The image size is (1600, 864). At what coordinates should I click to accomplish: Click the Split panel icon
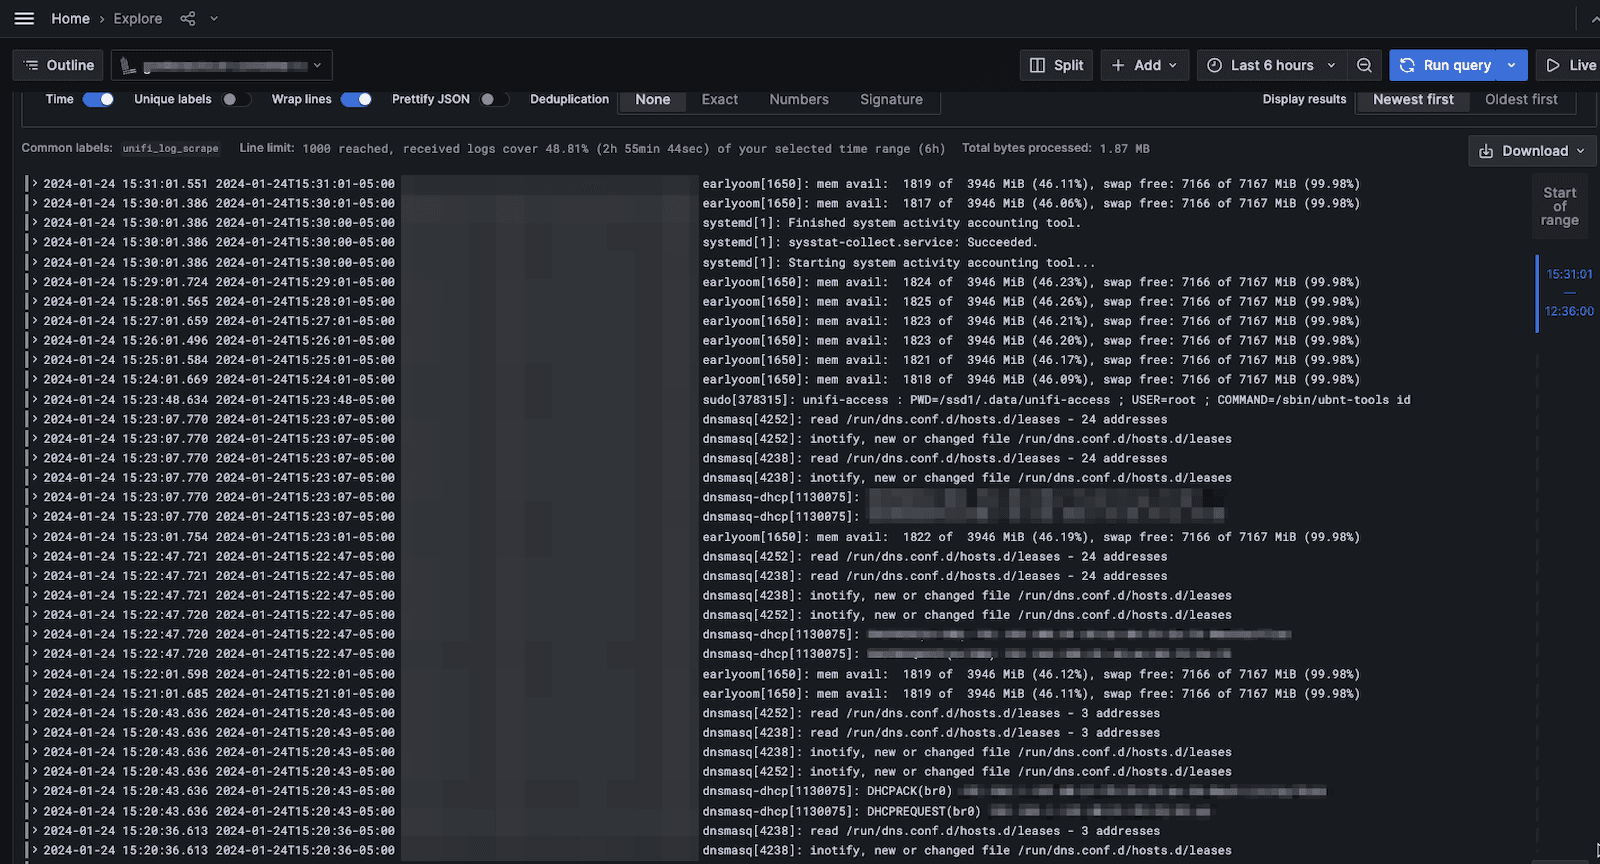[1038, 65]
